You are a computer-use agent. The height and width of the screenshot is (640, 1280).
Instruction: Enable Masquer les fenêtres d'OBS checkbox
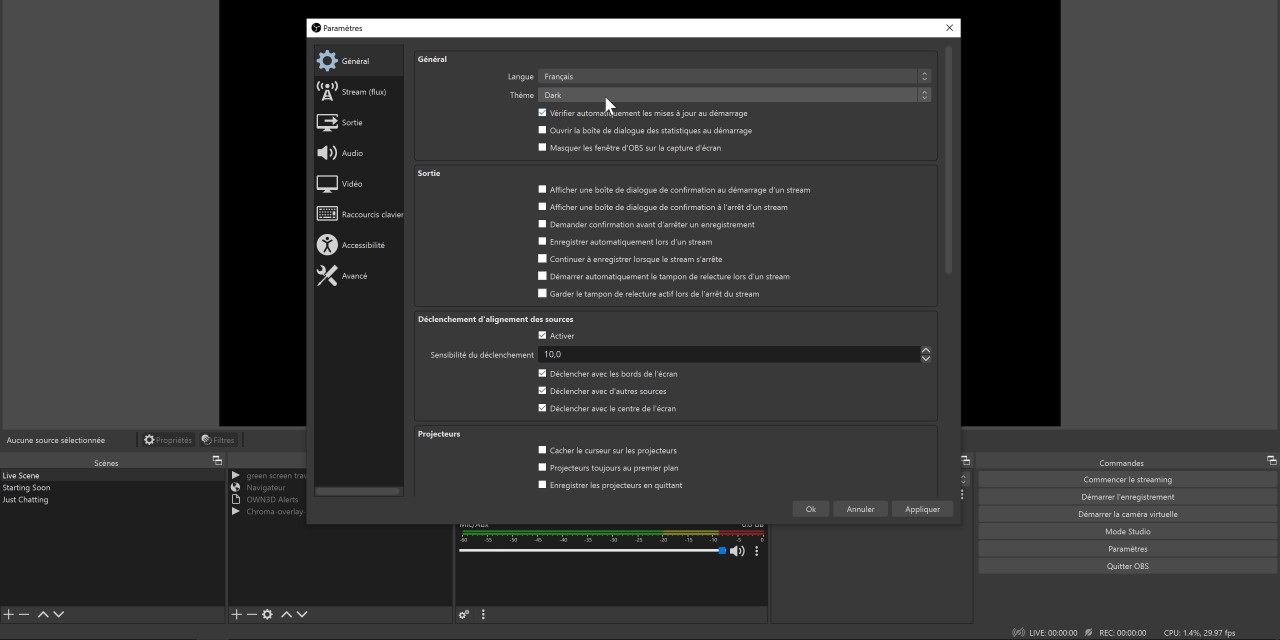tap(543, 148)
